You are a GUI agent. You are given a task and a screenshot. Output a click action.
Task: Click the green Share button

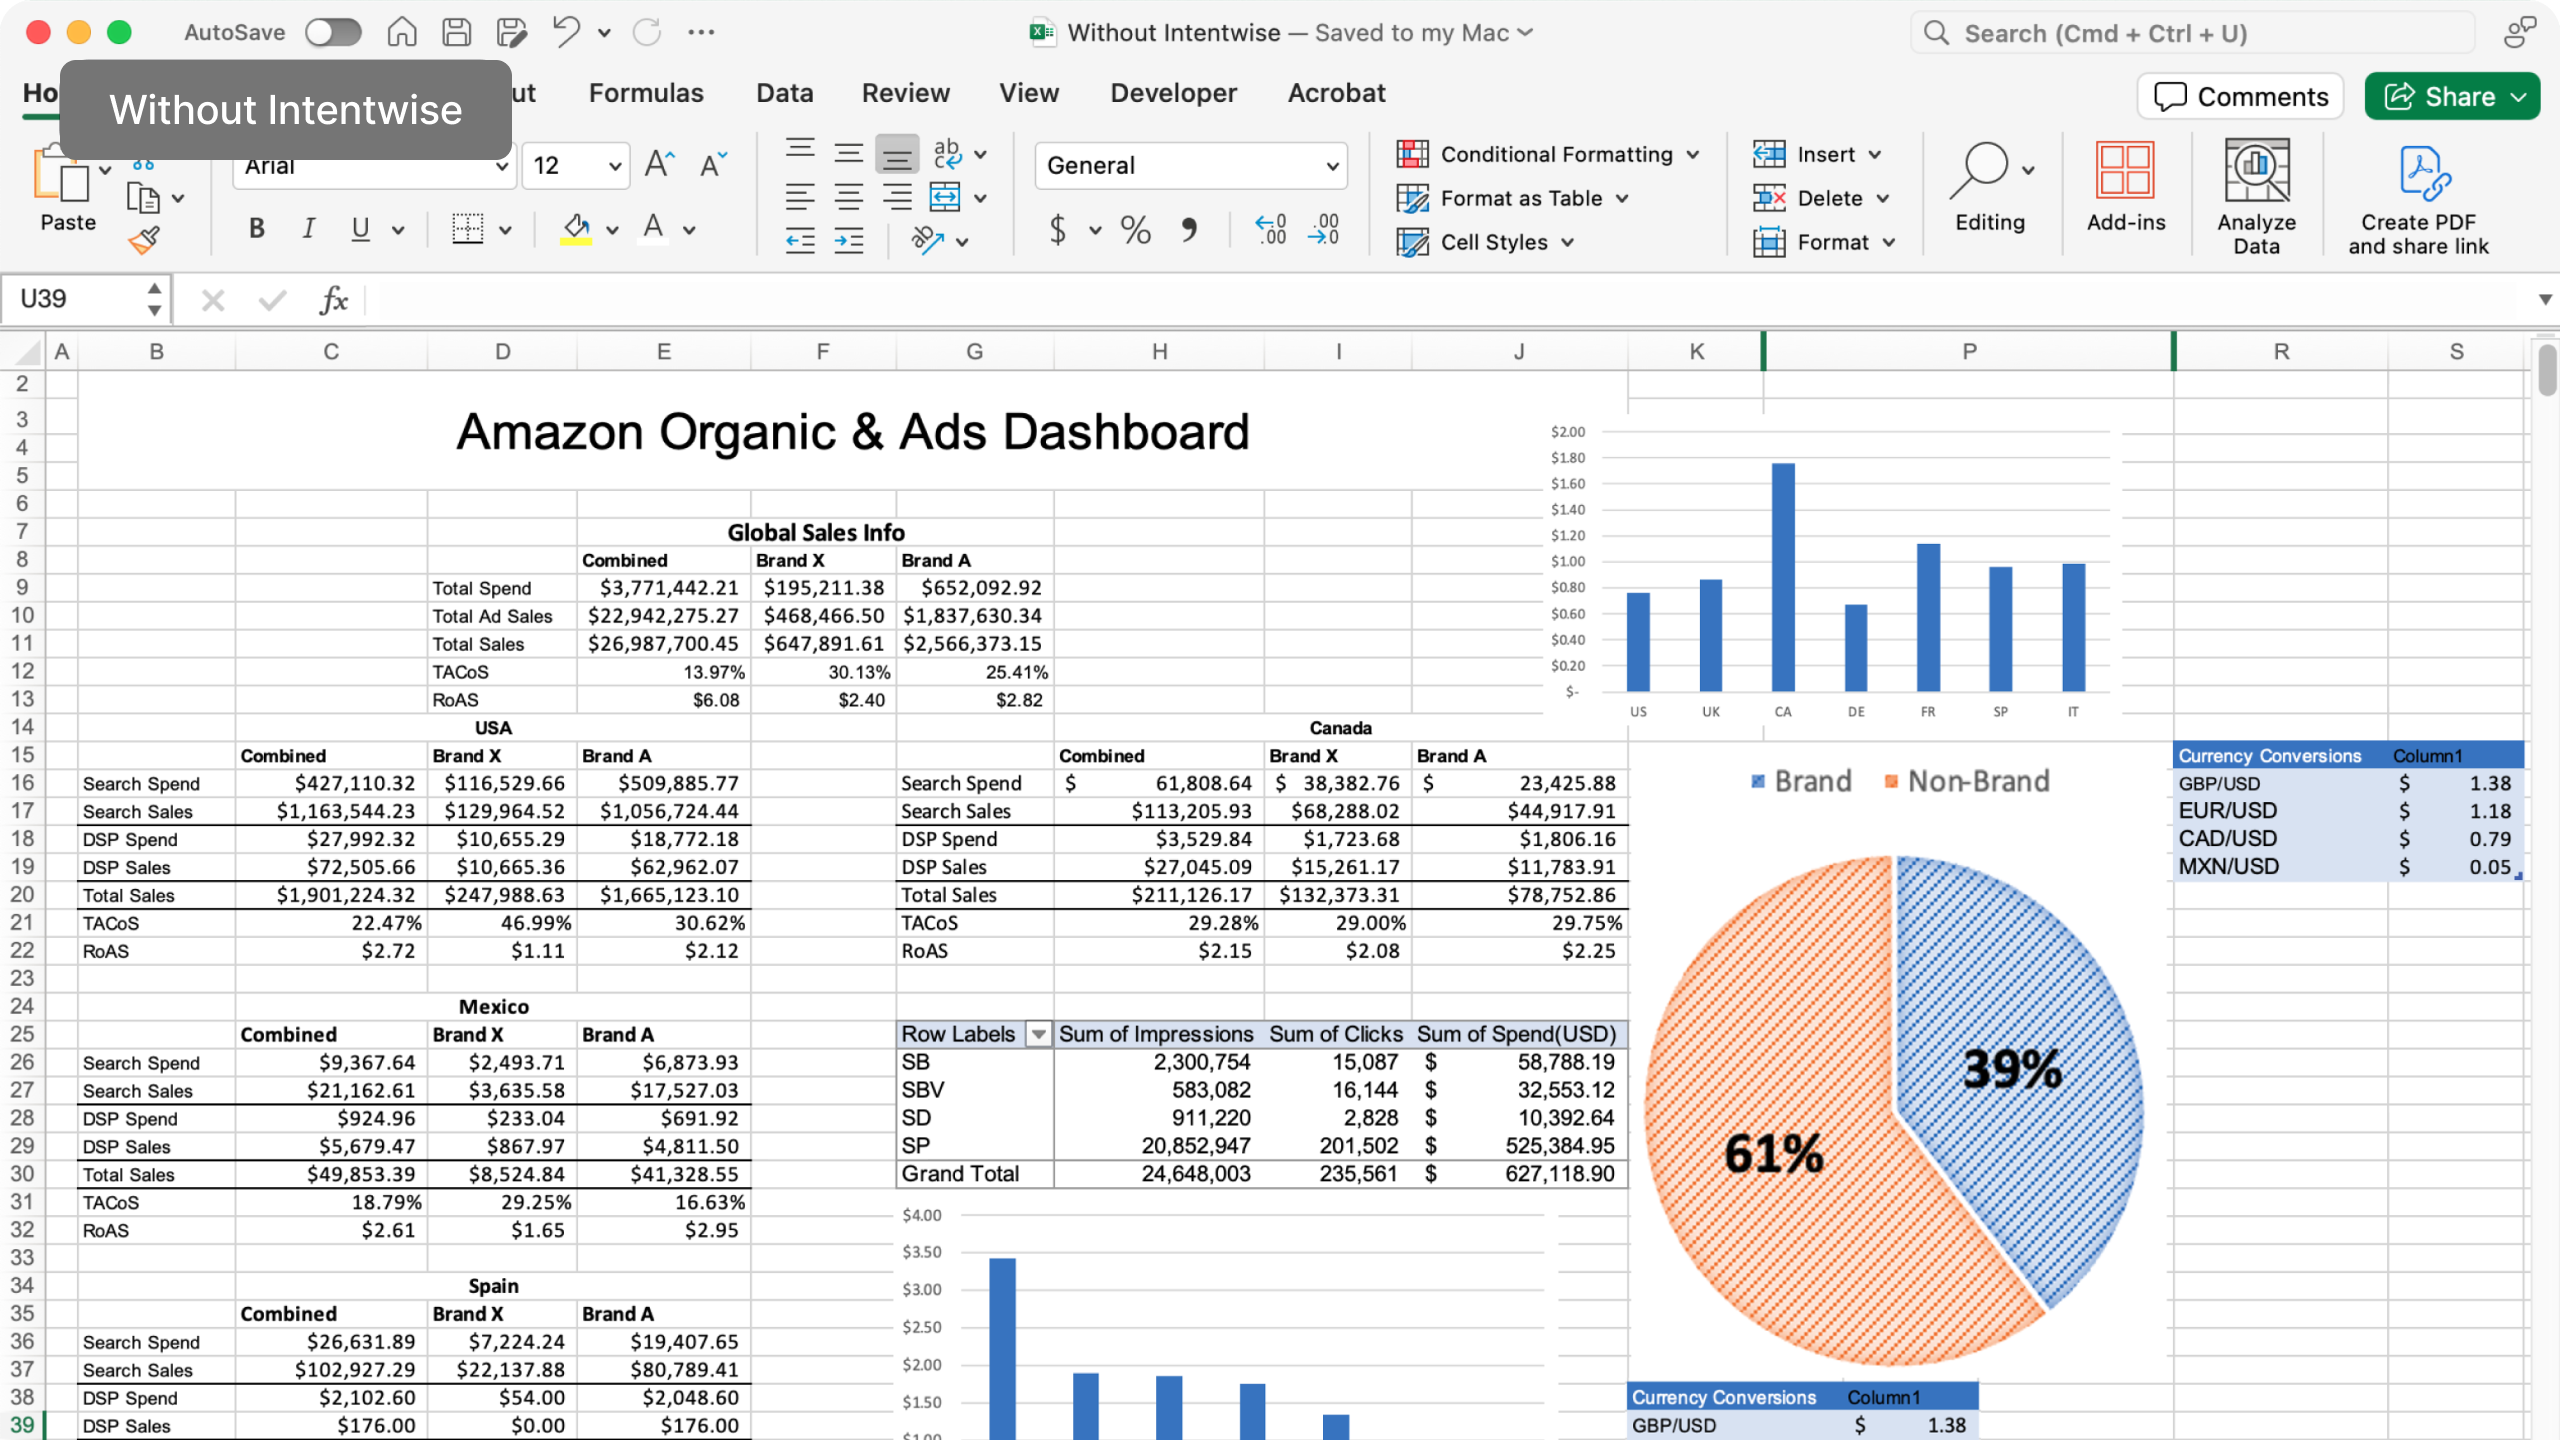click(2452, 96)
